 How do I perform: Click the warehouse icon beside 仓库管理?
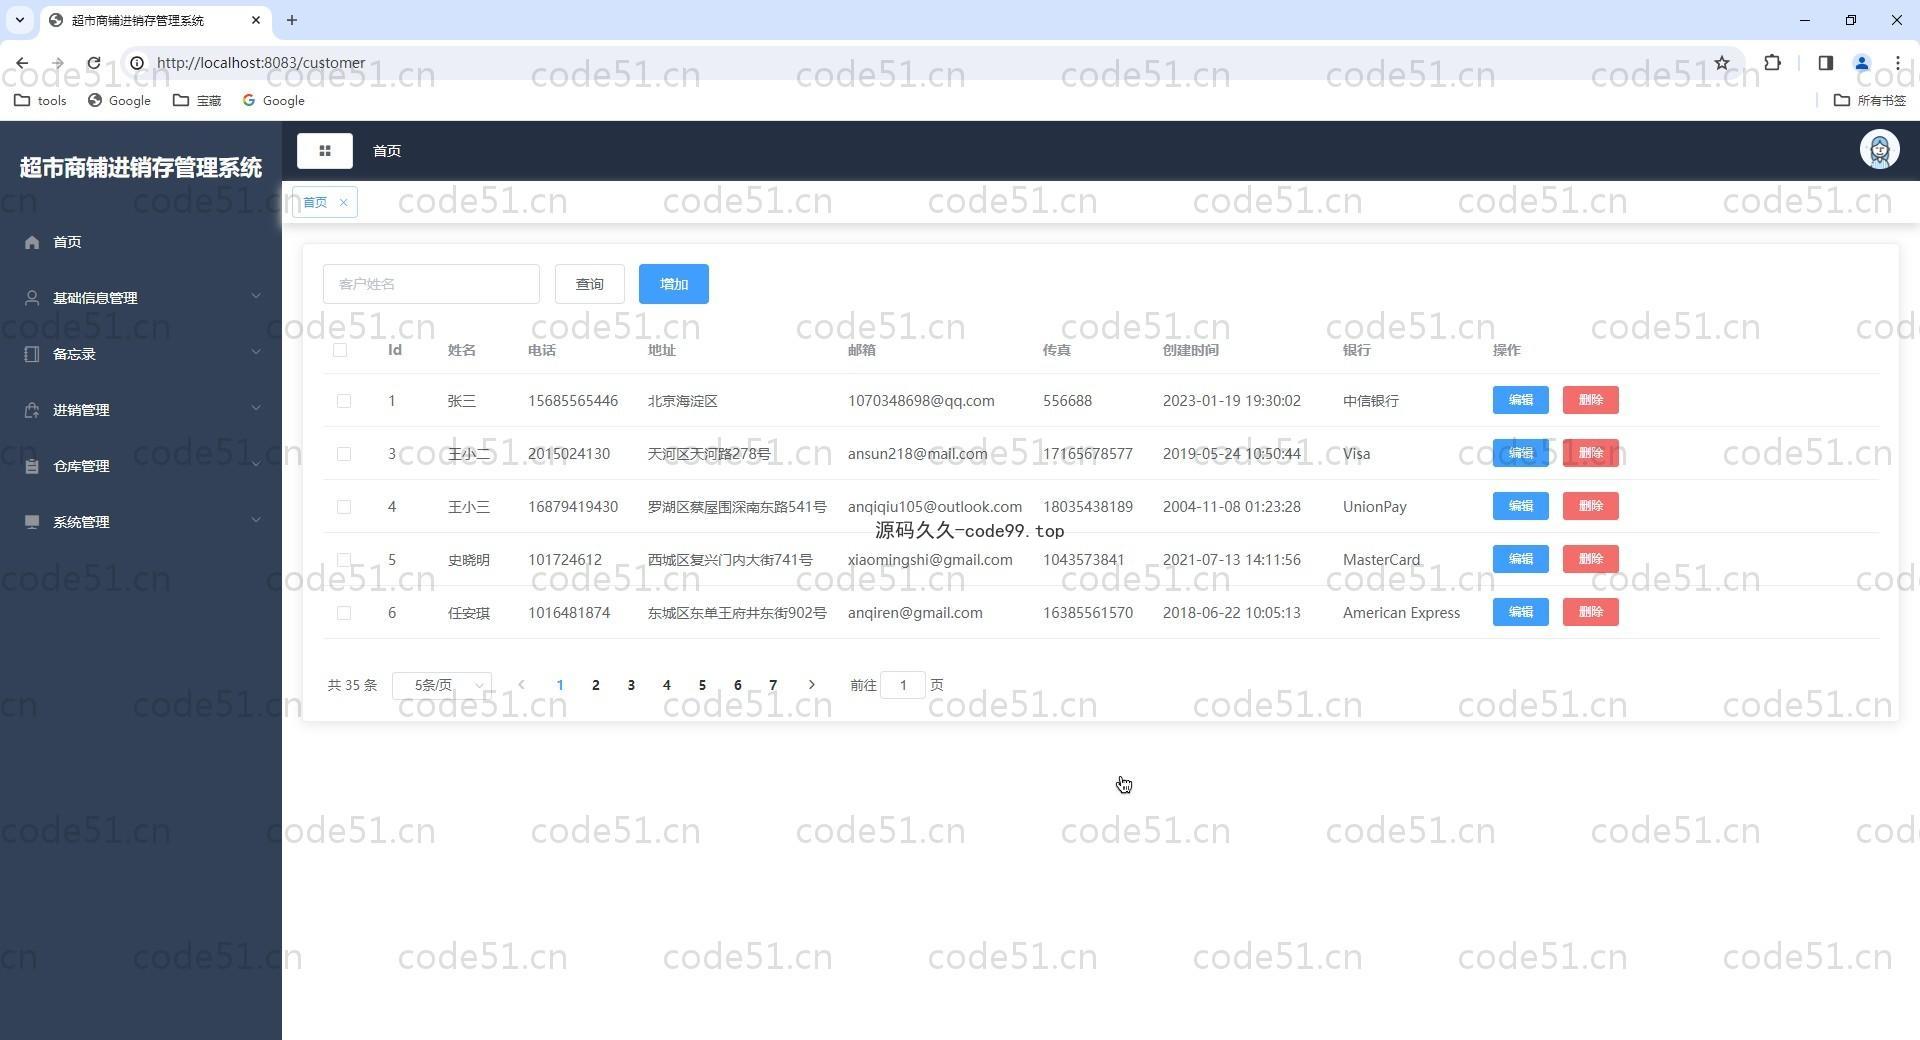pos(32,466)
